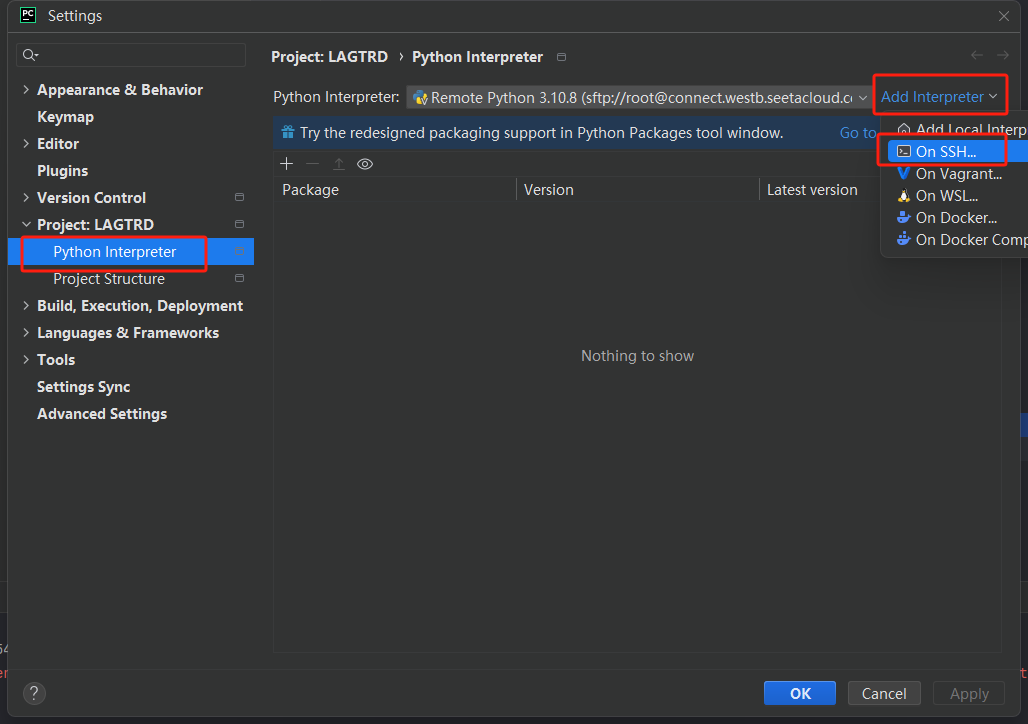Screen dimensions: 1028x724
Task: Open Advanced Settings page
Action: pyautogui.click(x=102, y=414)
